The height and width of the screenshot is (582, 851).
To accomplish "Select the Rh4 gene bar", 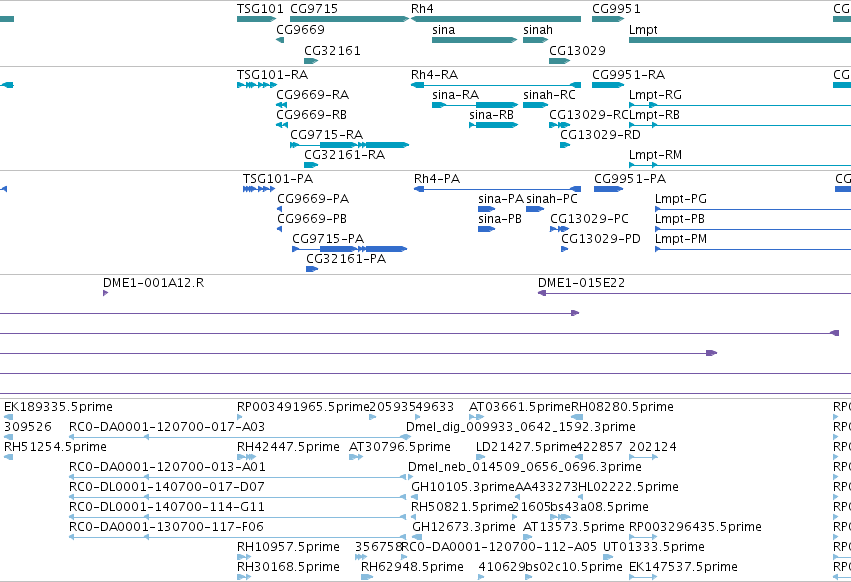I will [x=496, y=19].
